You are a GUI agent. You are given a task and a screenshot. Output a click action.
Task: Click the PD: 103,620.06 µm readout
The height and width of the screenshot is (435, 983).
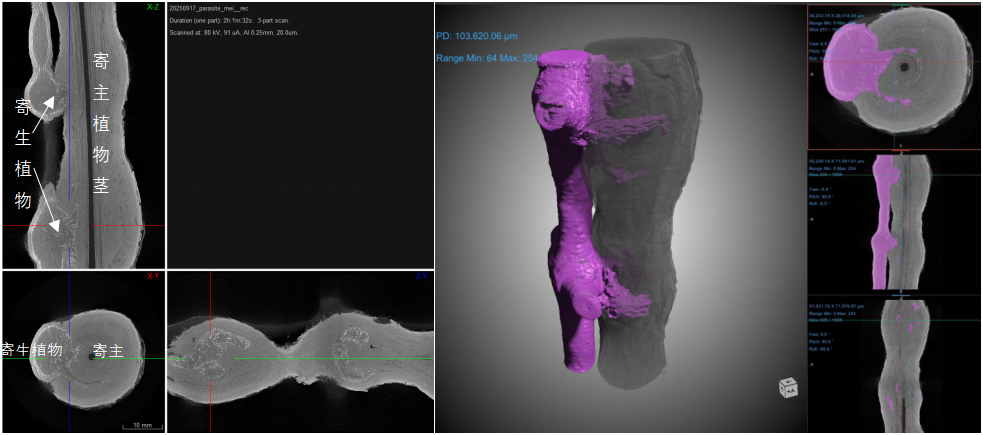pyautogui.click(x=488, y=36)
